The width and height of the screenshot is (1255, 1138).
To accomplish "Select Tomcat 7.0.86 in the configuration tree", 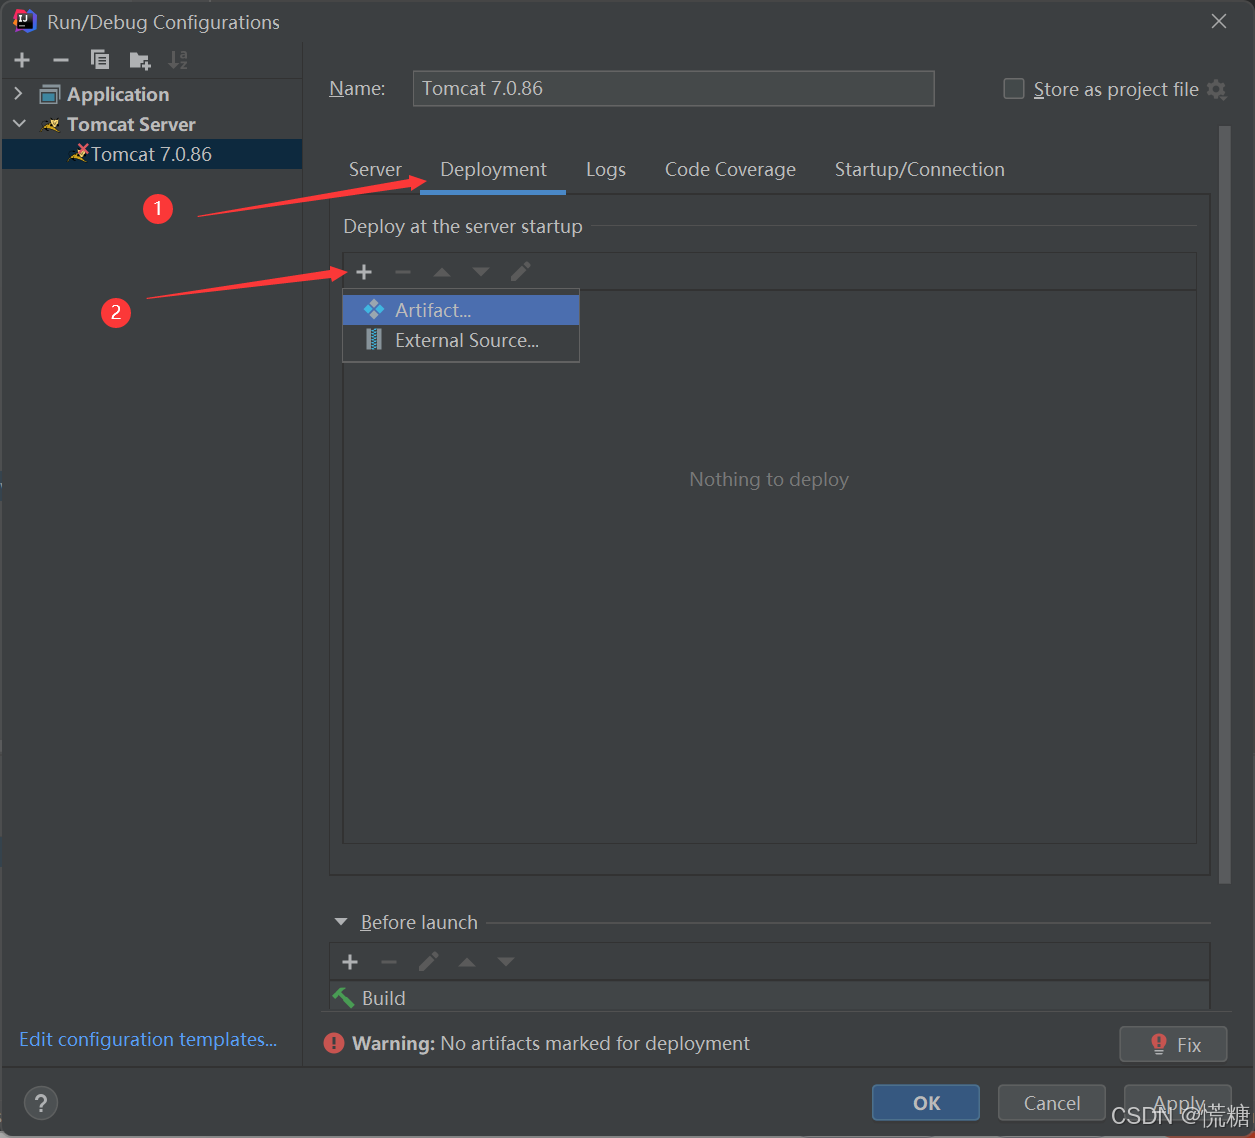I will (152, 154).
